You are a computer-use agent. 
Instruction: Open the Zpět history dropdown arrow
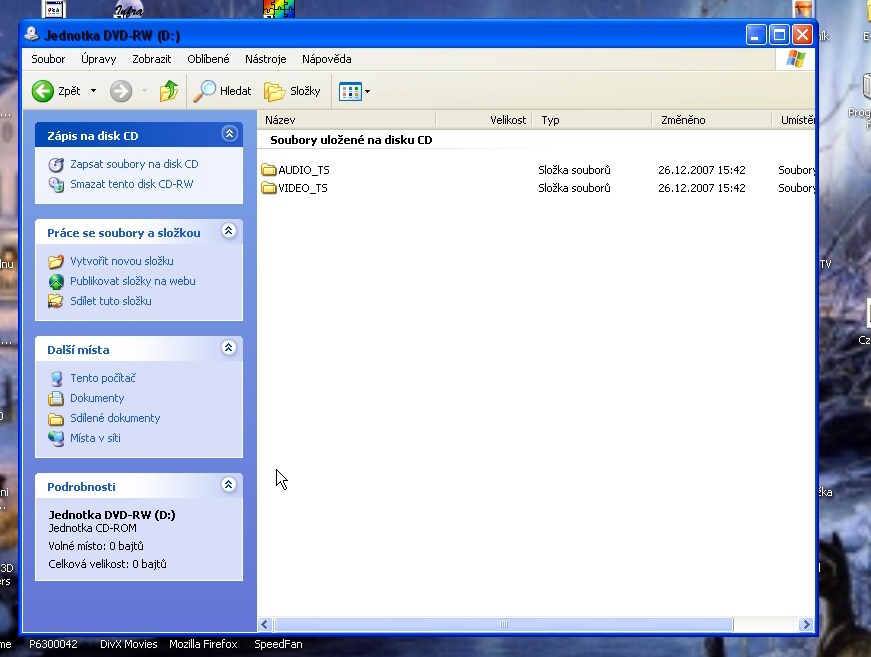pos(93,91)
